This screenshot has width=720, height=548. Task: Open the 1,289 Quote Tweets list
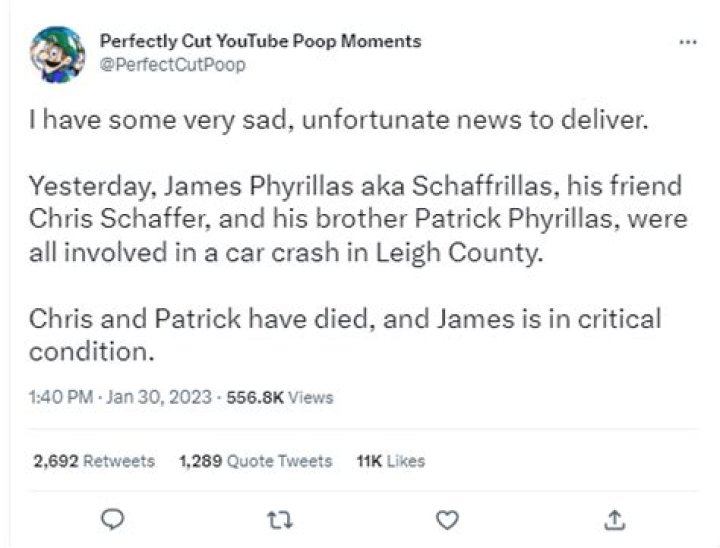tap(255, 461)
